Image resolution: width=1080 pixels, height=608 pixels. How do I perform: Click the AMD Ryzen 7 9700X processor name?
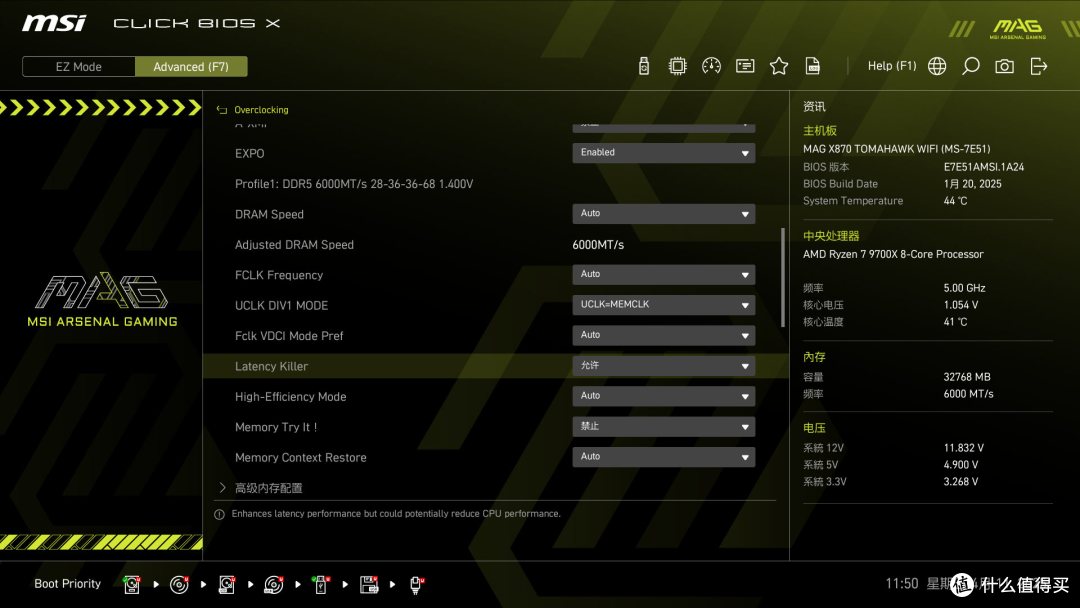(893, 254)
